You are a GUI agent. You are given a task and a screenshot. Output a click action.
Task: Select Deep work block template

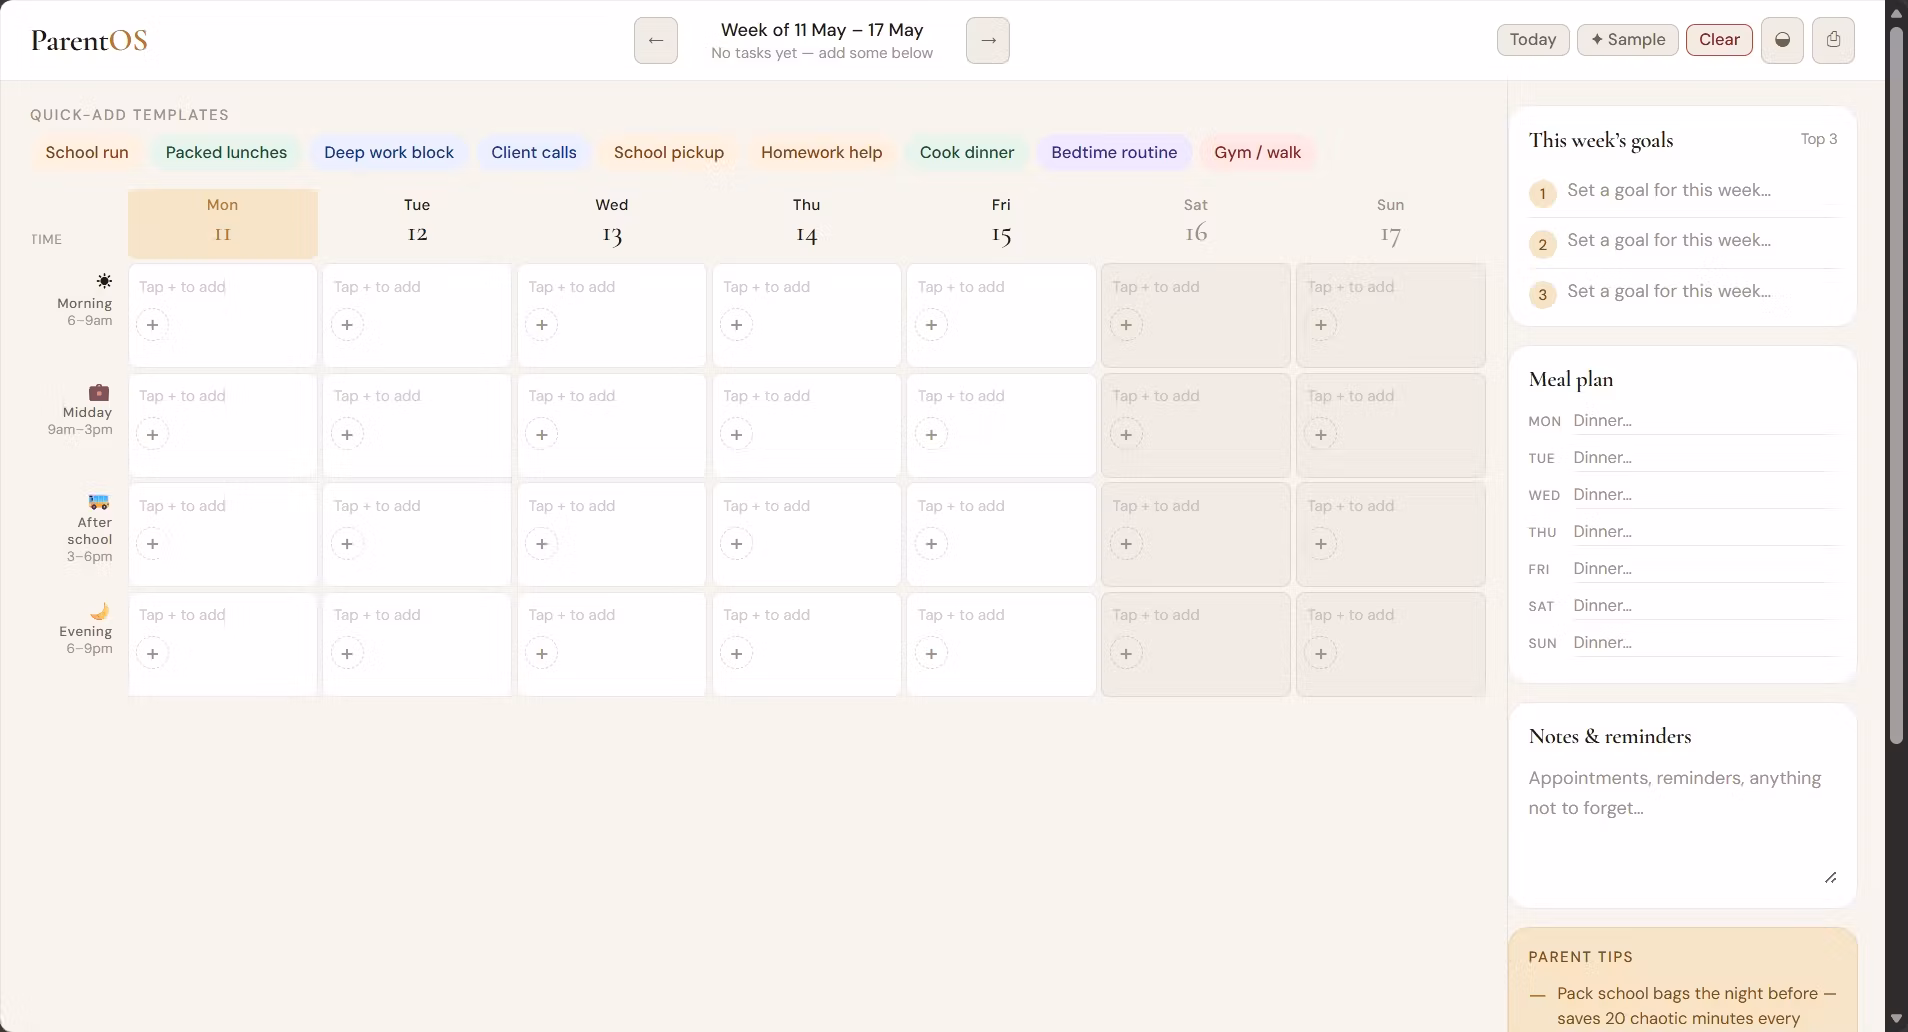click(389, 152)
